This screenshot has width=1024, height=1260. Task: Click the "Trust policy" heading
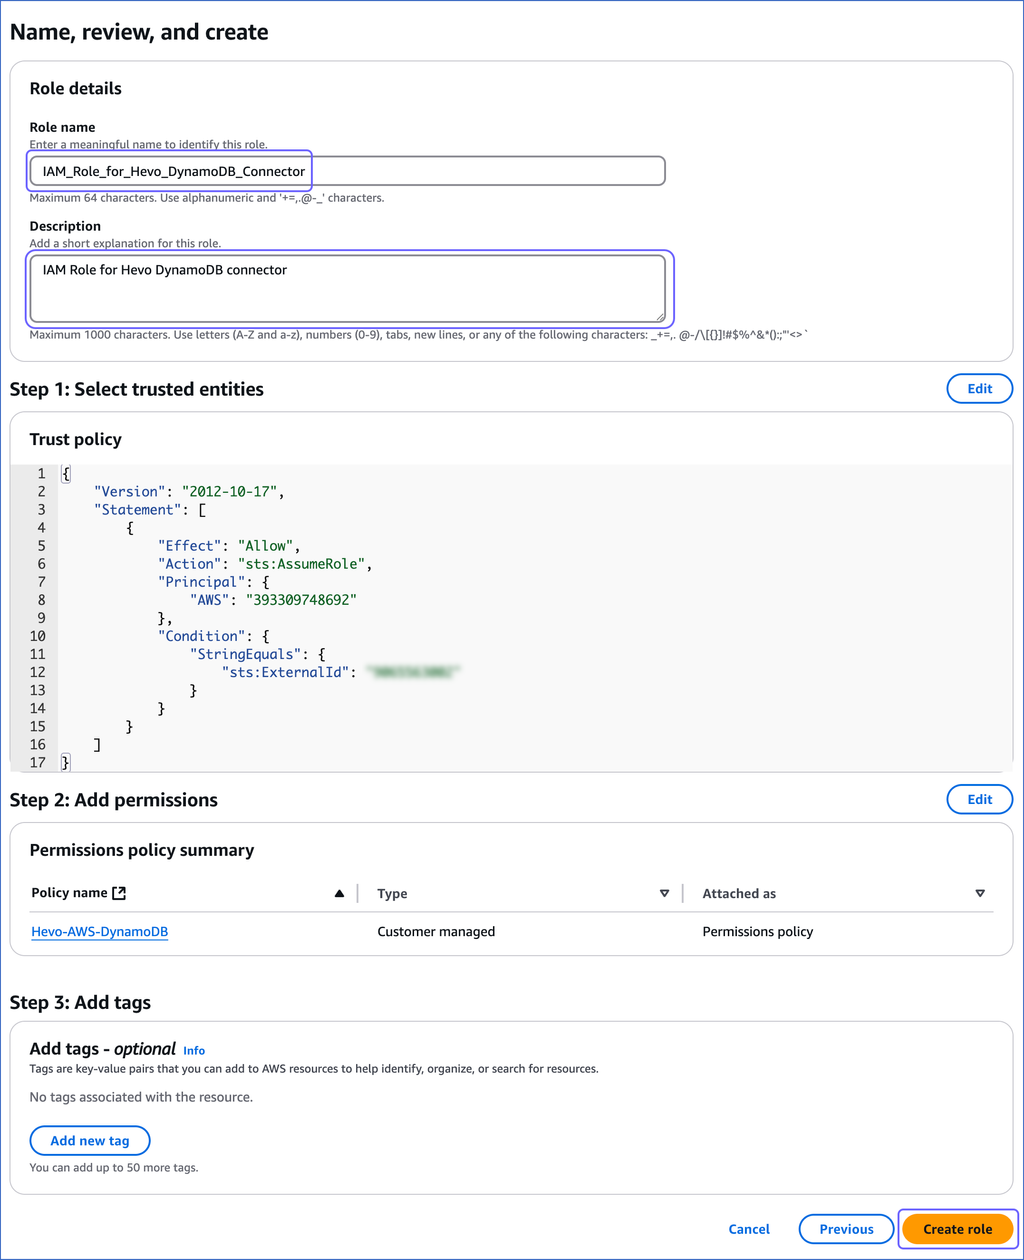point(76,439)
